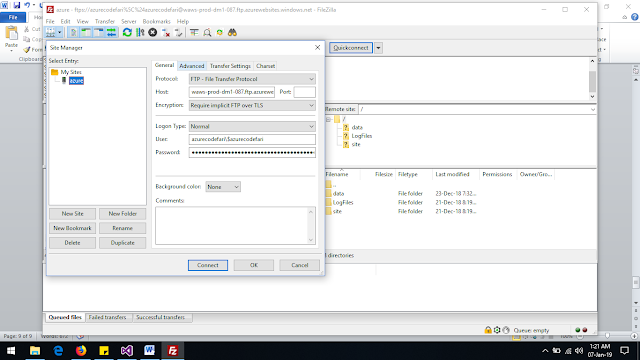Refresh the file and folder lists

coord(127,32)
